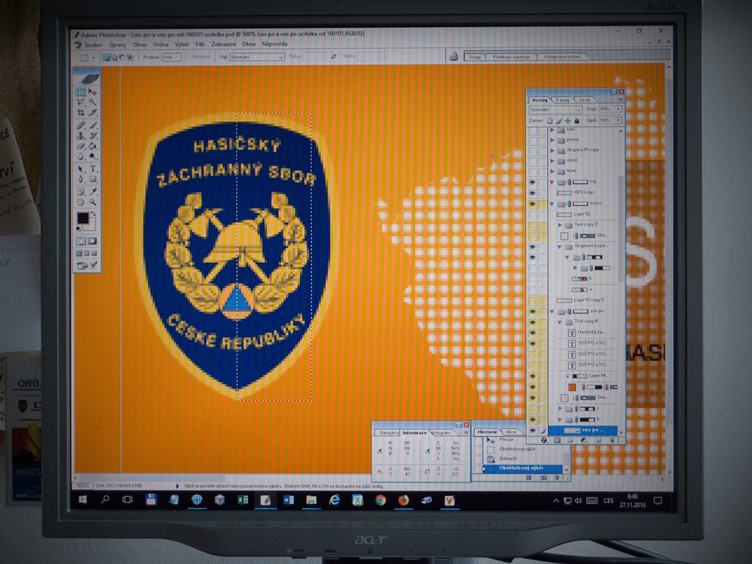The height and width of the screenshot is (564, 752).
Task: Select the Path Selection tool
Action: tap(81, 169)
